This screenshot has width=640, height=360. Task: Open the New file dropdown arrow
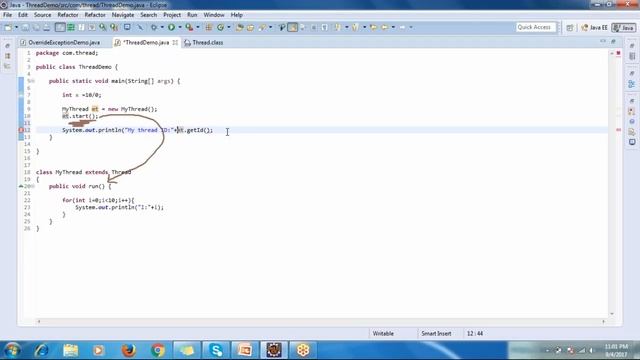pyautogui.click(x=16, y=27)
